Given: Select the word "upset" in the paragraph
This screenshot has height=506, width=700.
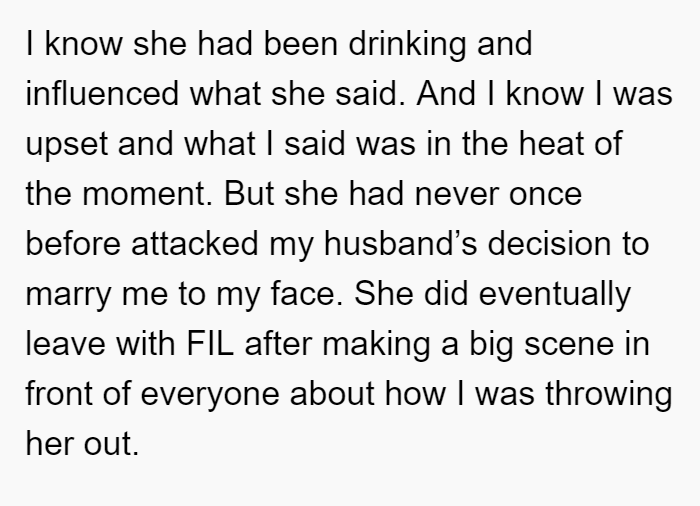Looking at the screenshot, I should pos(67,145).
